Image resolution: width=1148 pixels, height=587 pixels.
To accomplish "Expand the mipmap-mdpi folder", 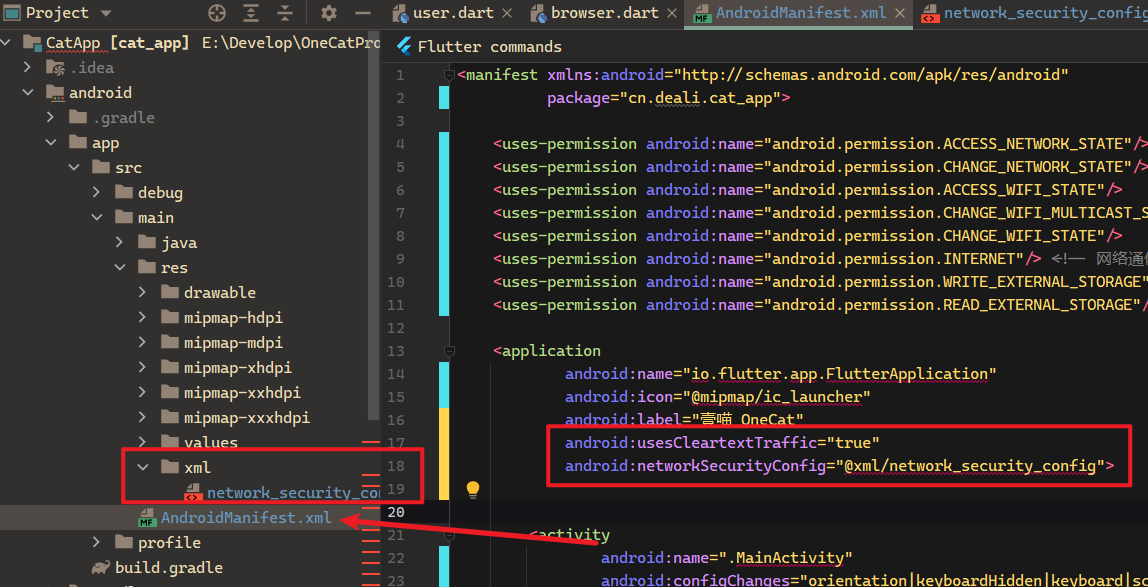I will (144, 343).
